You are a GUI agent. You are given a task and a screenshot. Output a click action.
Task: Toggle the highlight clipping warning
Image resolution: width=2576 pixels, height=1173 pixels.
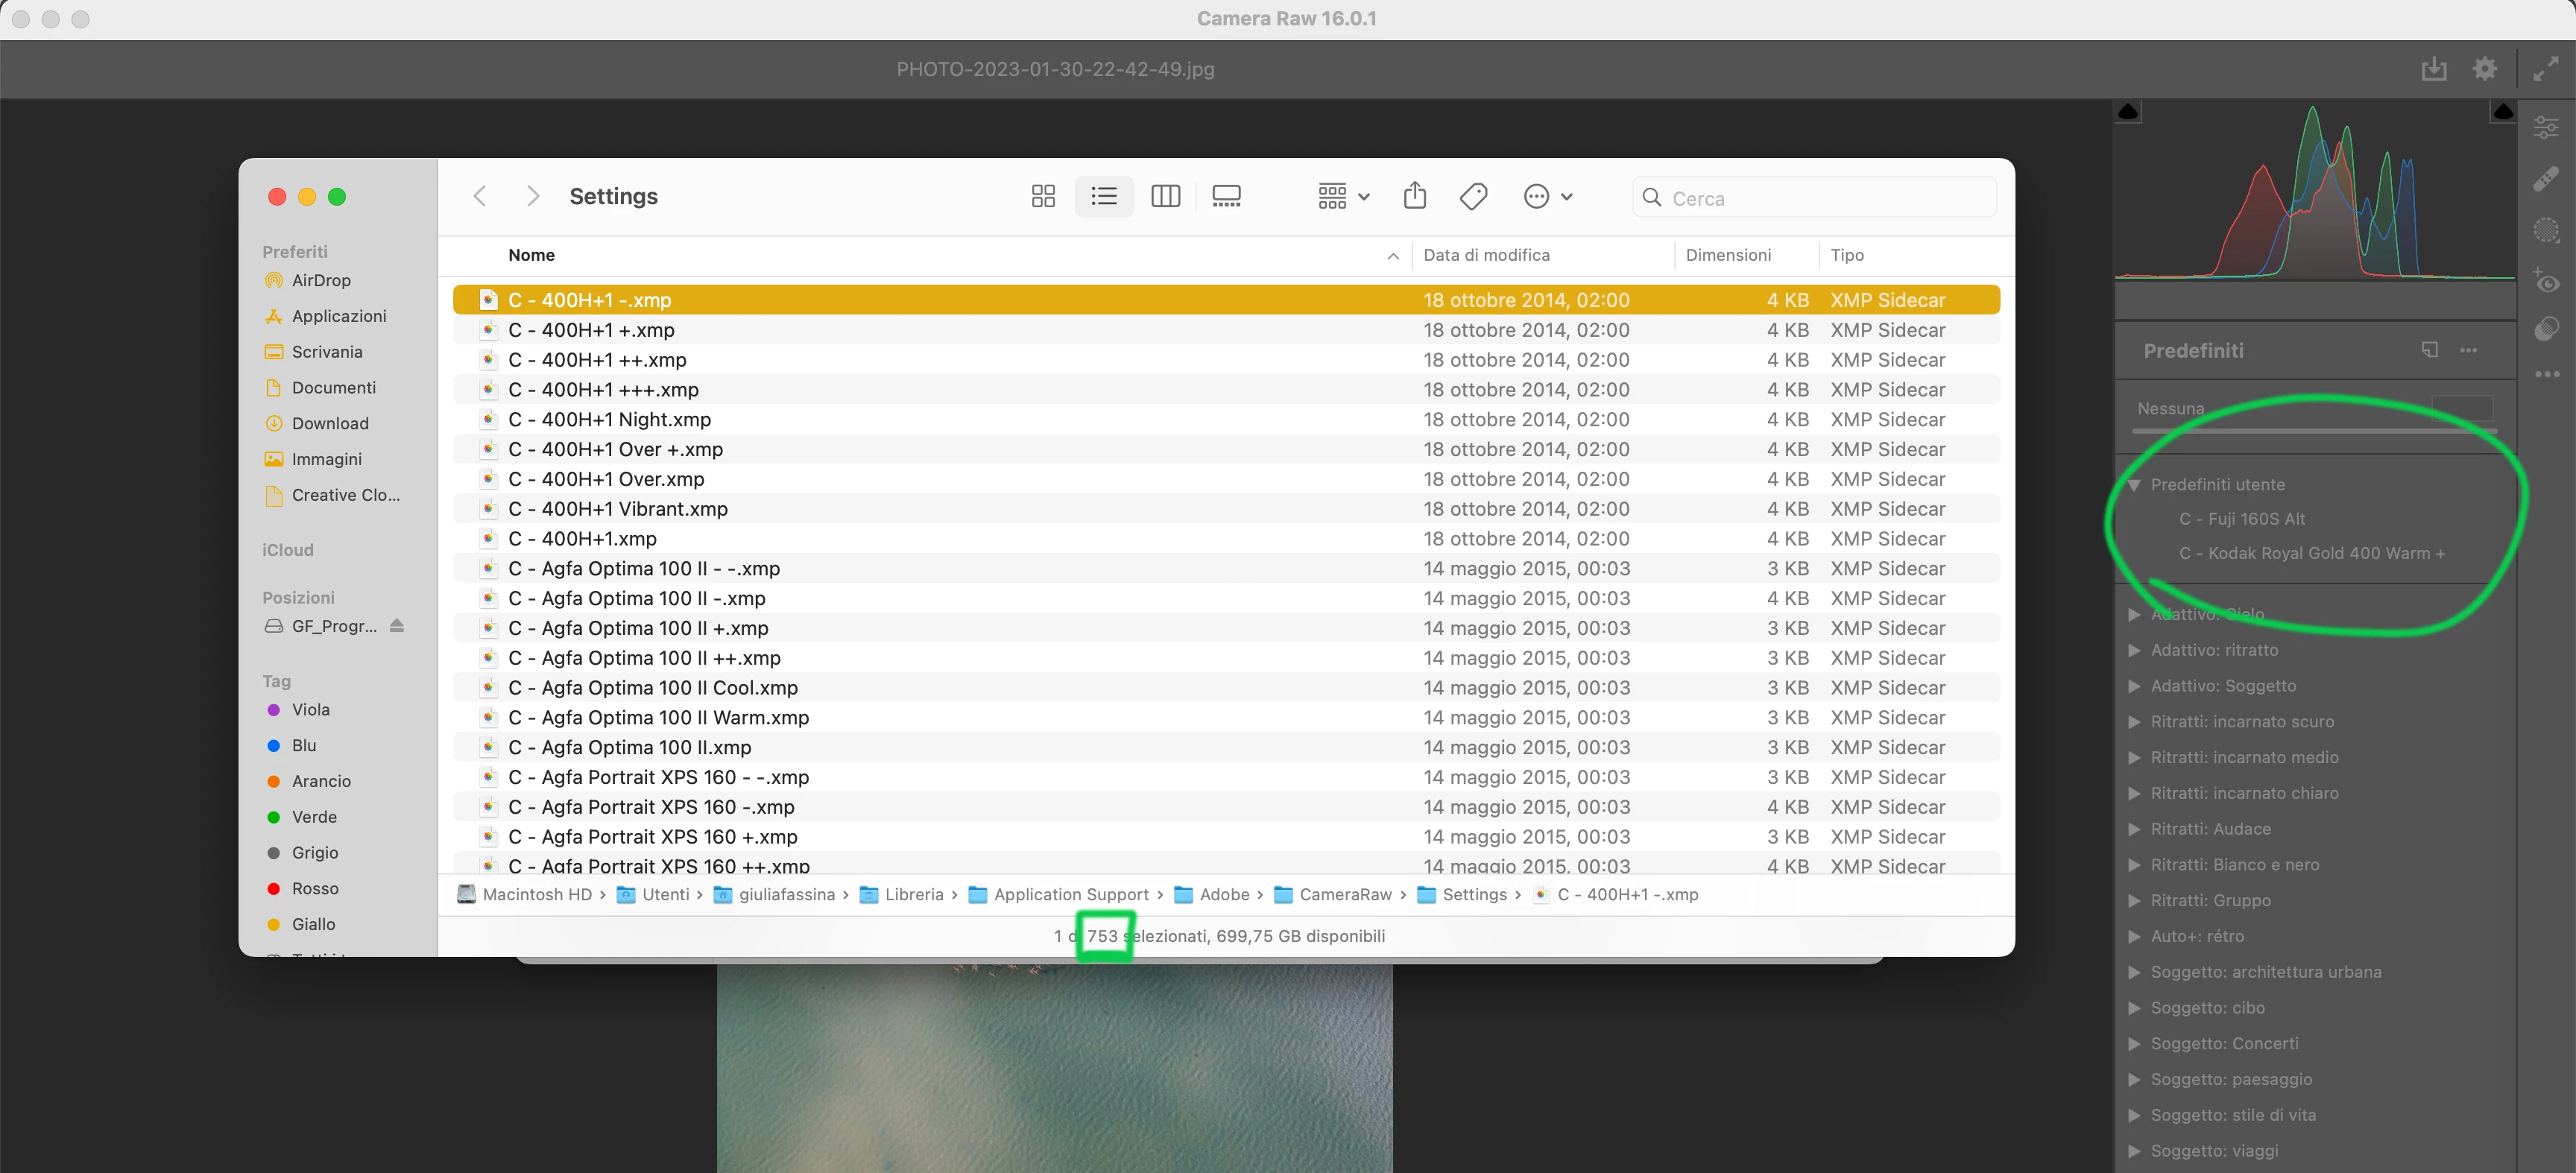tap(2503, 112)
